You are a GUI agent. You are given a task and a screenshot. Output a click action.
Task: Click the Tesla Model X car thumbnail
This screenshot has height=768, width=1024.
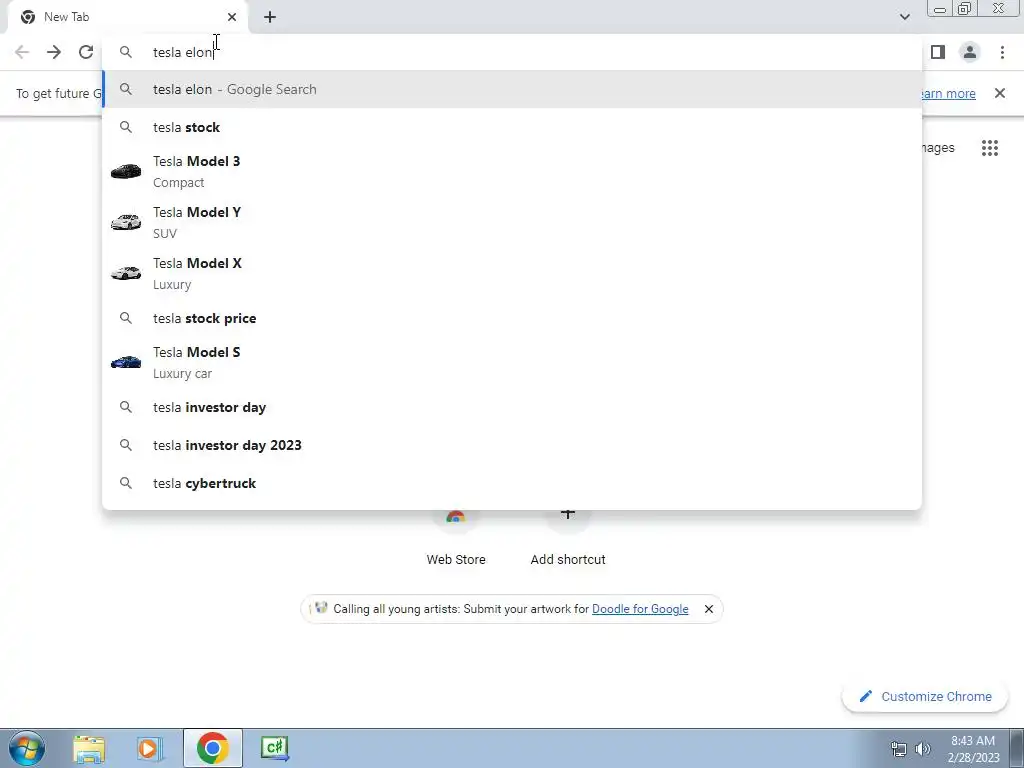tap(126, 272)
